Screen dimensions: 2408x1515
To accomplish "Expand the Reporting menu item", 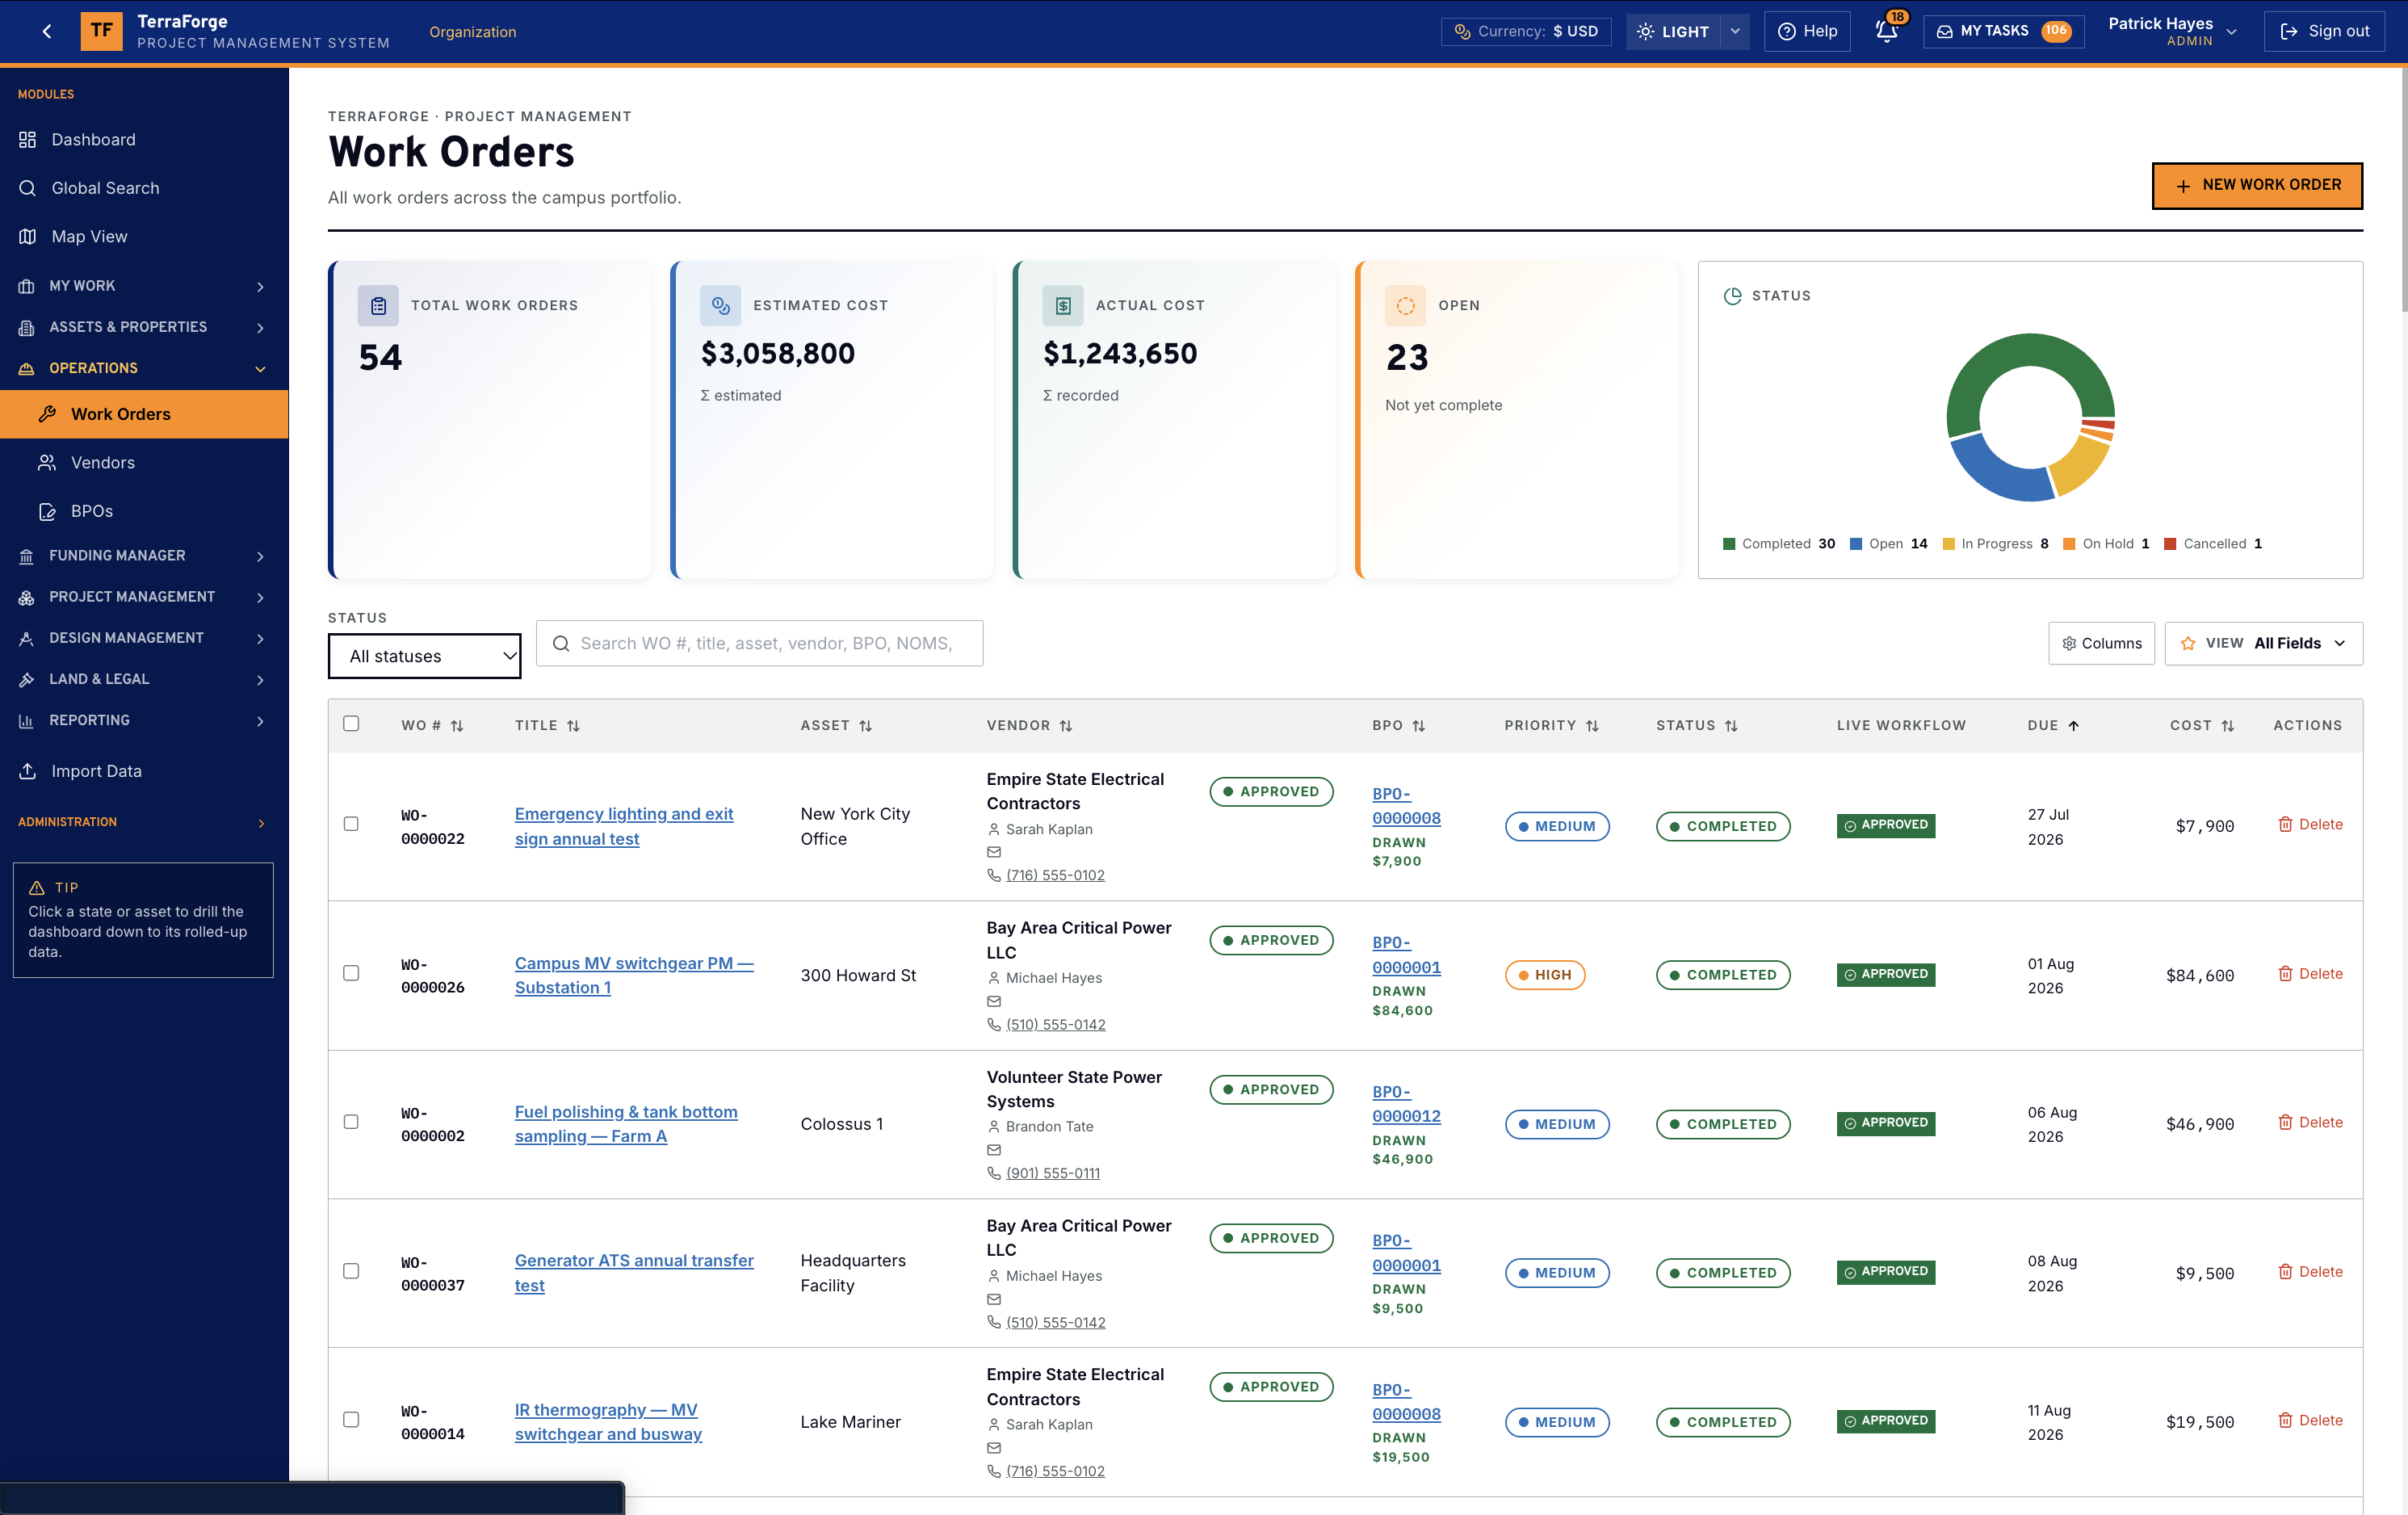I will [144, 720].
